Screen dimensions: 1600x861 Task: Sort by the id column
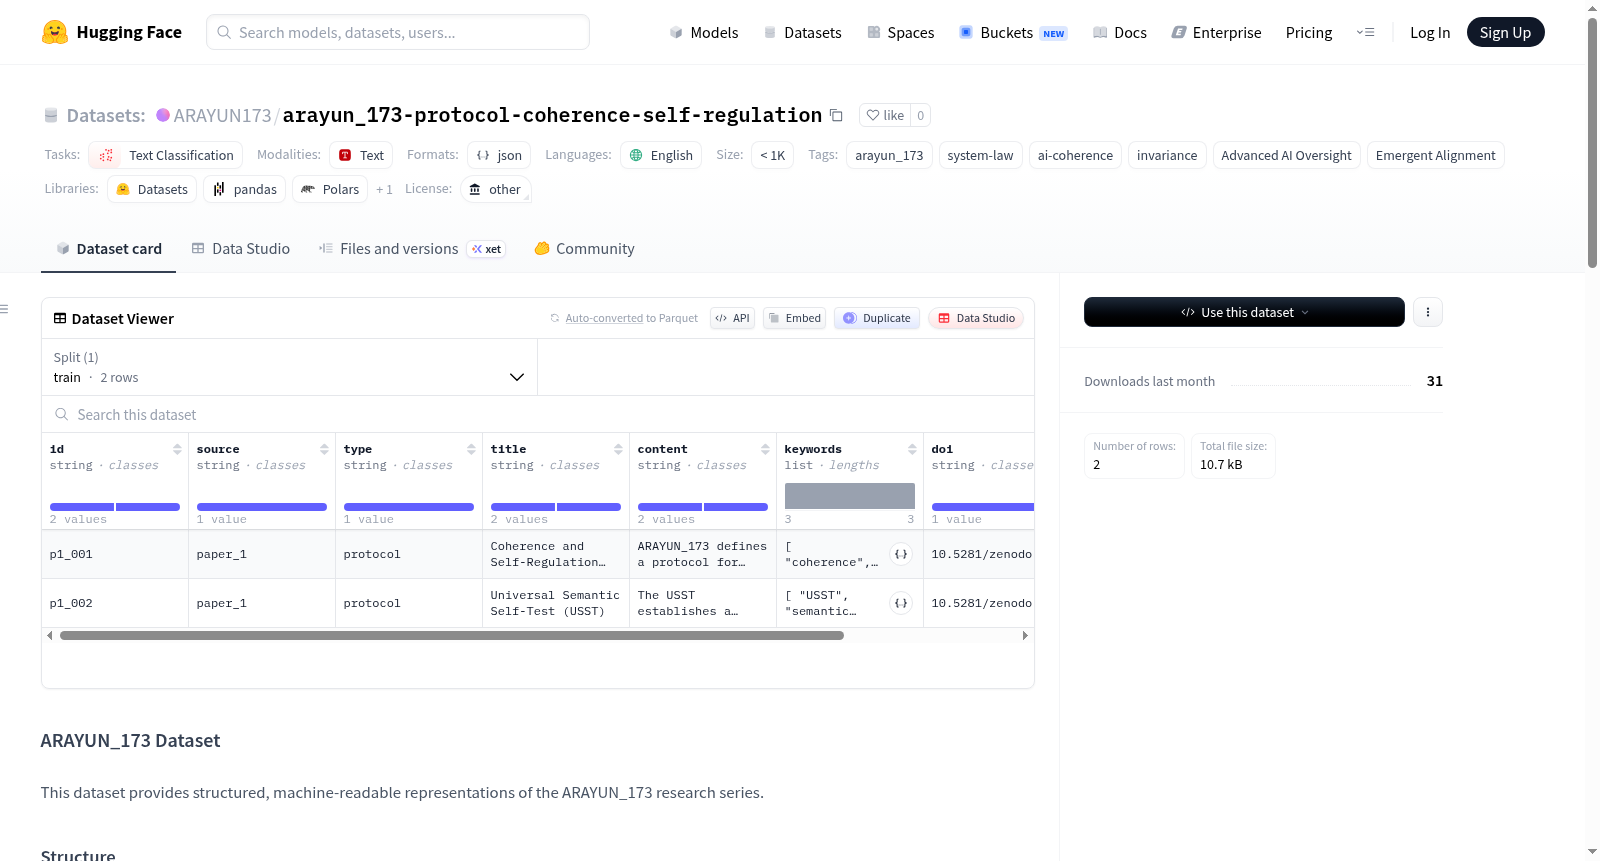[x=177, y=449]
